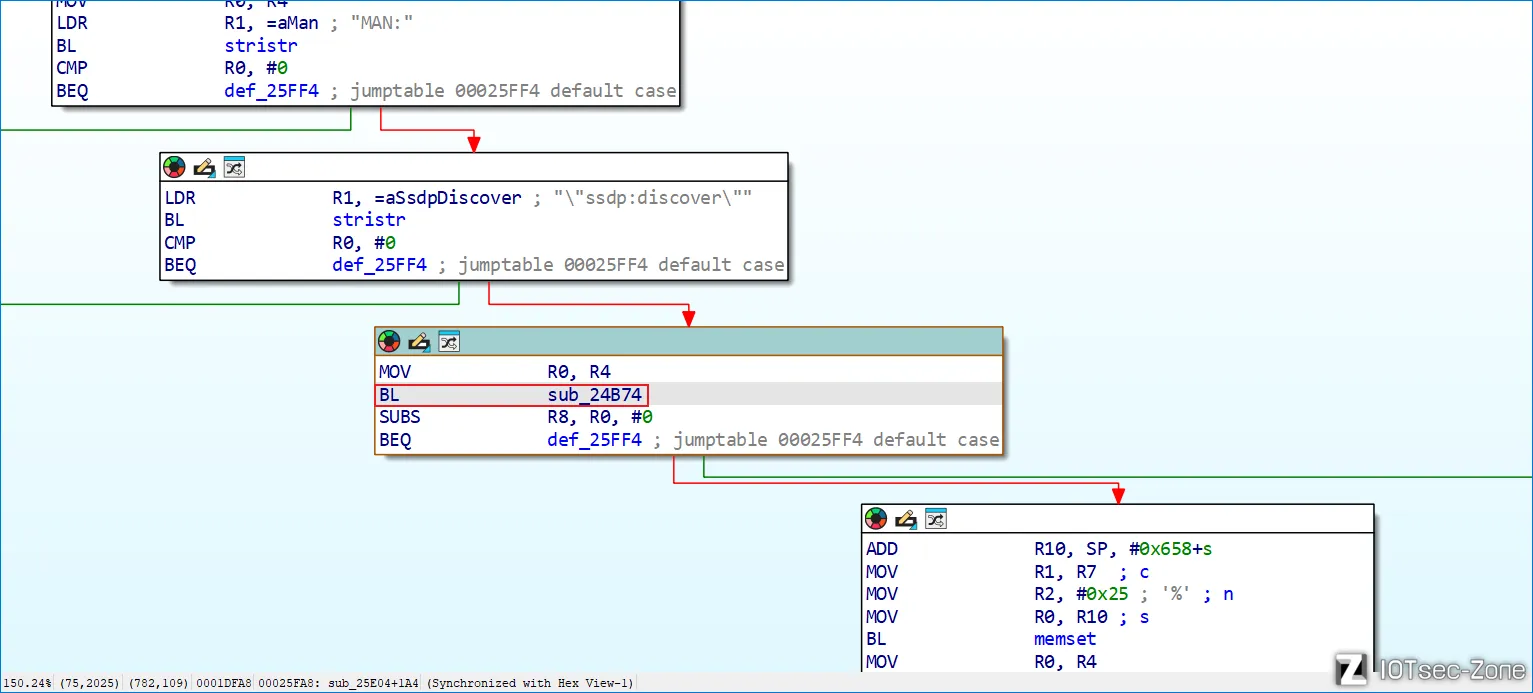Click the SUBS R8, R0, #0 line
Screen dimensions: 1533x693
click(x=515, y=417)
